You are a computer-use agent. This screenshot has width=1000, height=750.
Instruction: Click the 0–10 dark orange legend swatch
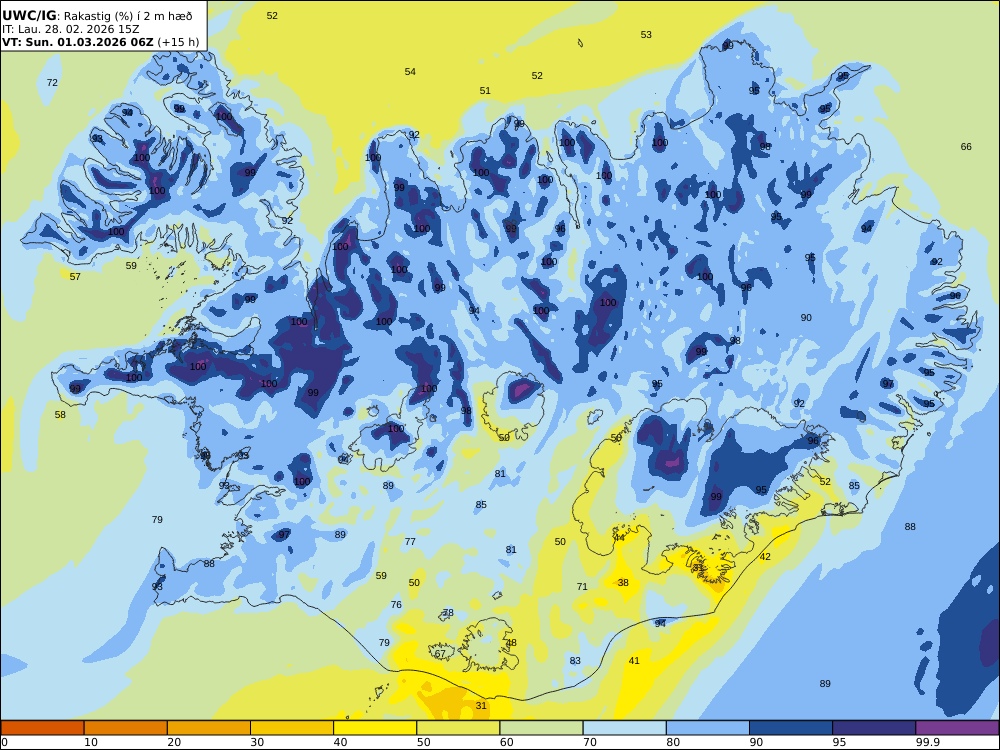(42, 728)
